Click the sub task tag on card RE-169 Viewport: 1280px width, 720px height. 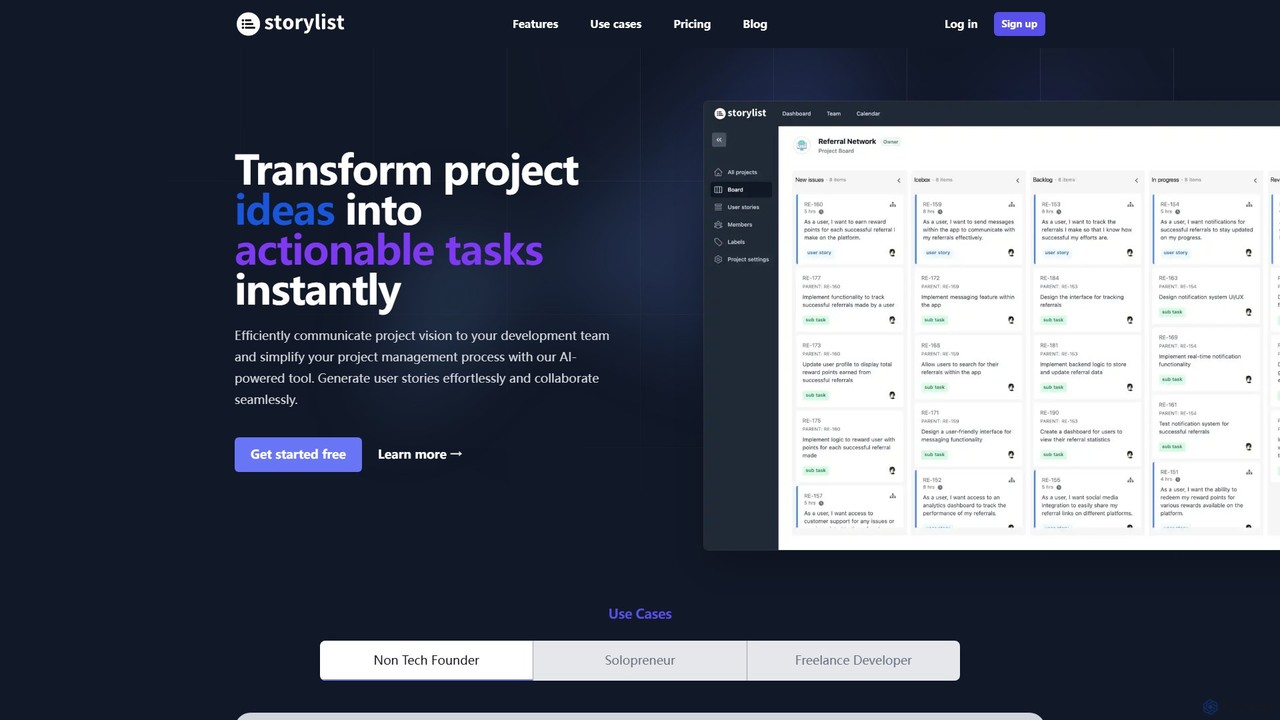[1172, 379]
